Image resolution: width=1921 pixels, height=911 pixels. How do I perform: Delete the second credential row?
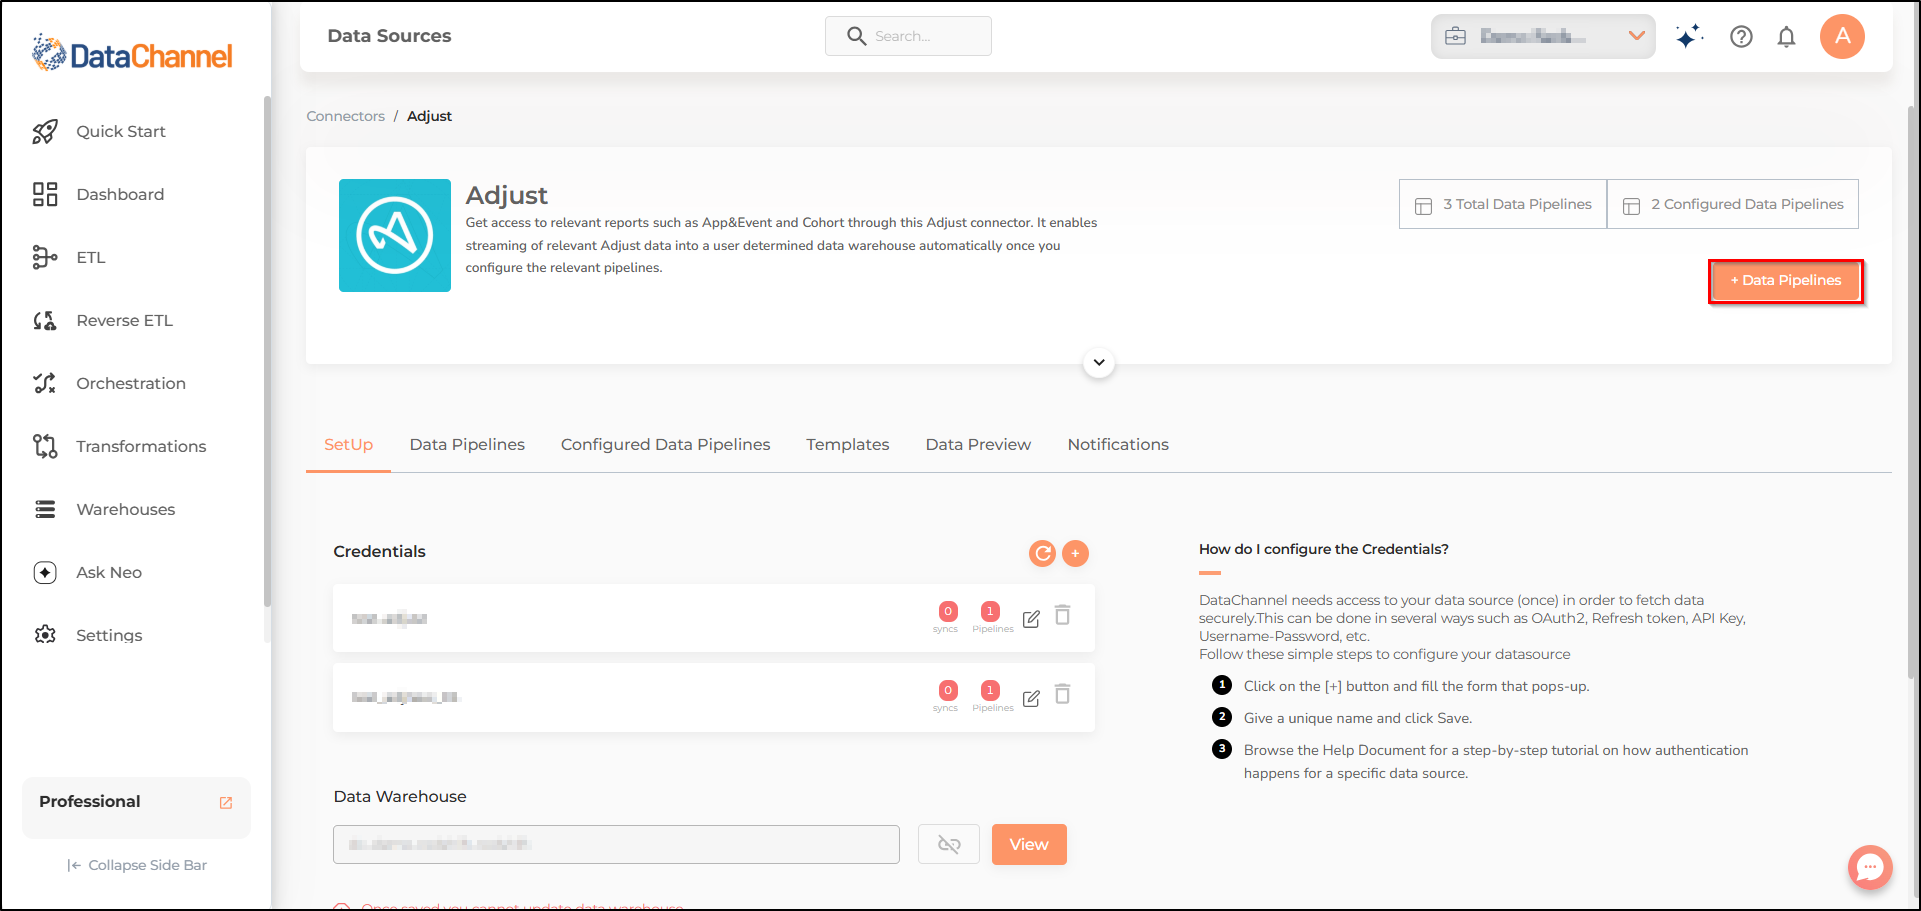click(x=1063, y=694)
